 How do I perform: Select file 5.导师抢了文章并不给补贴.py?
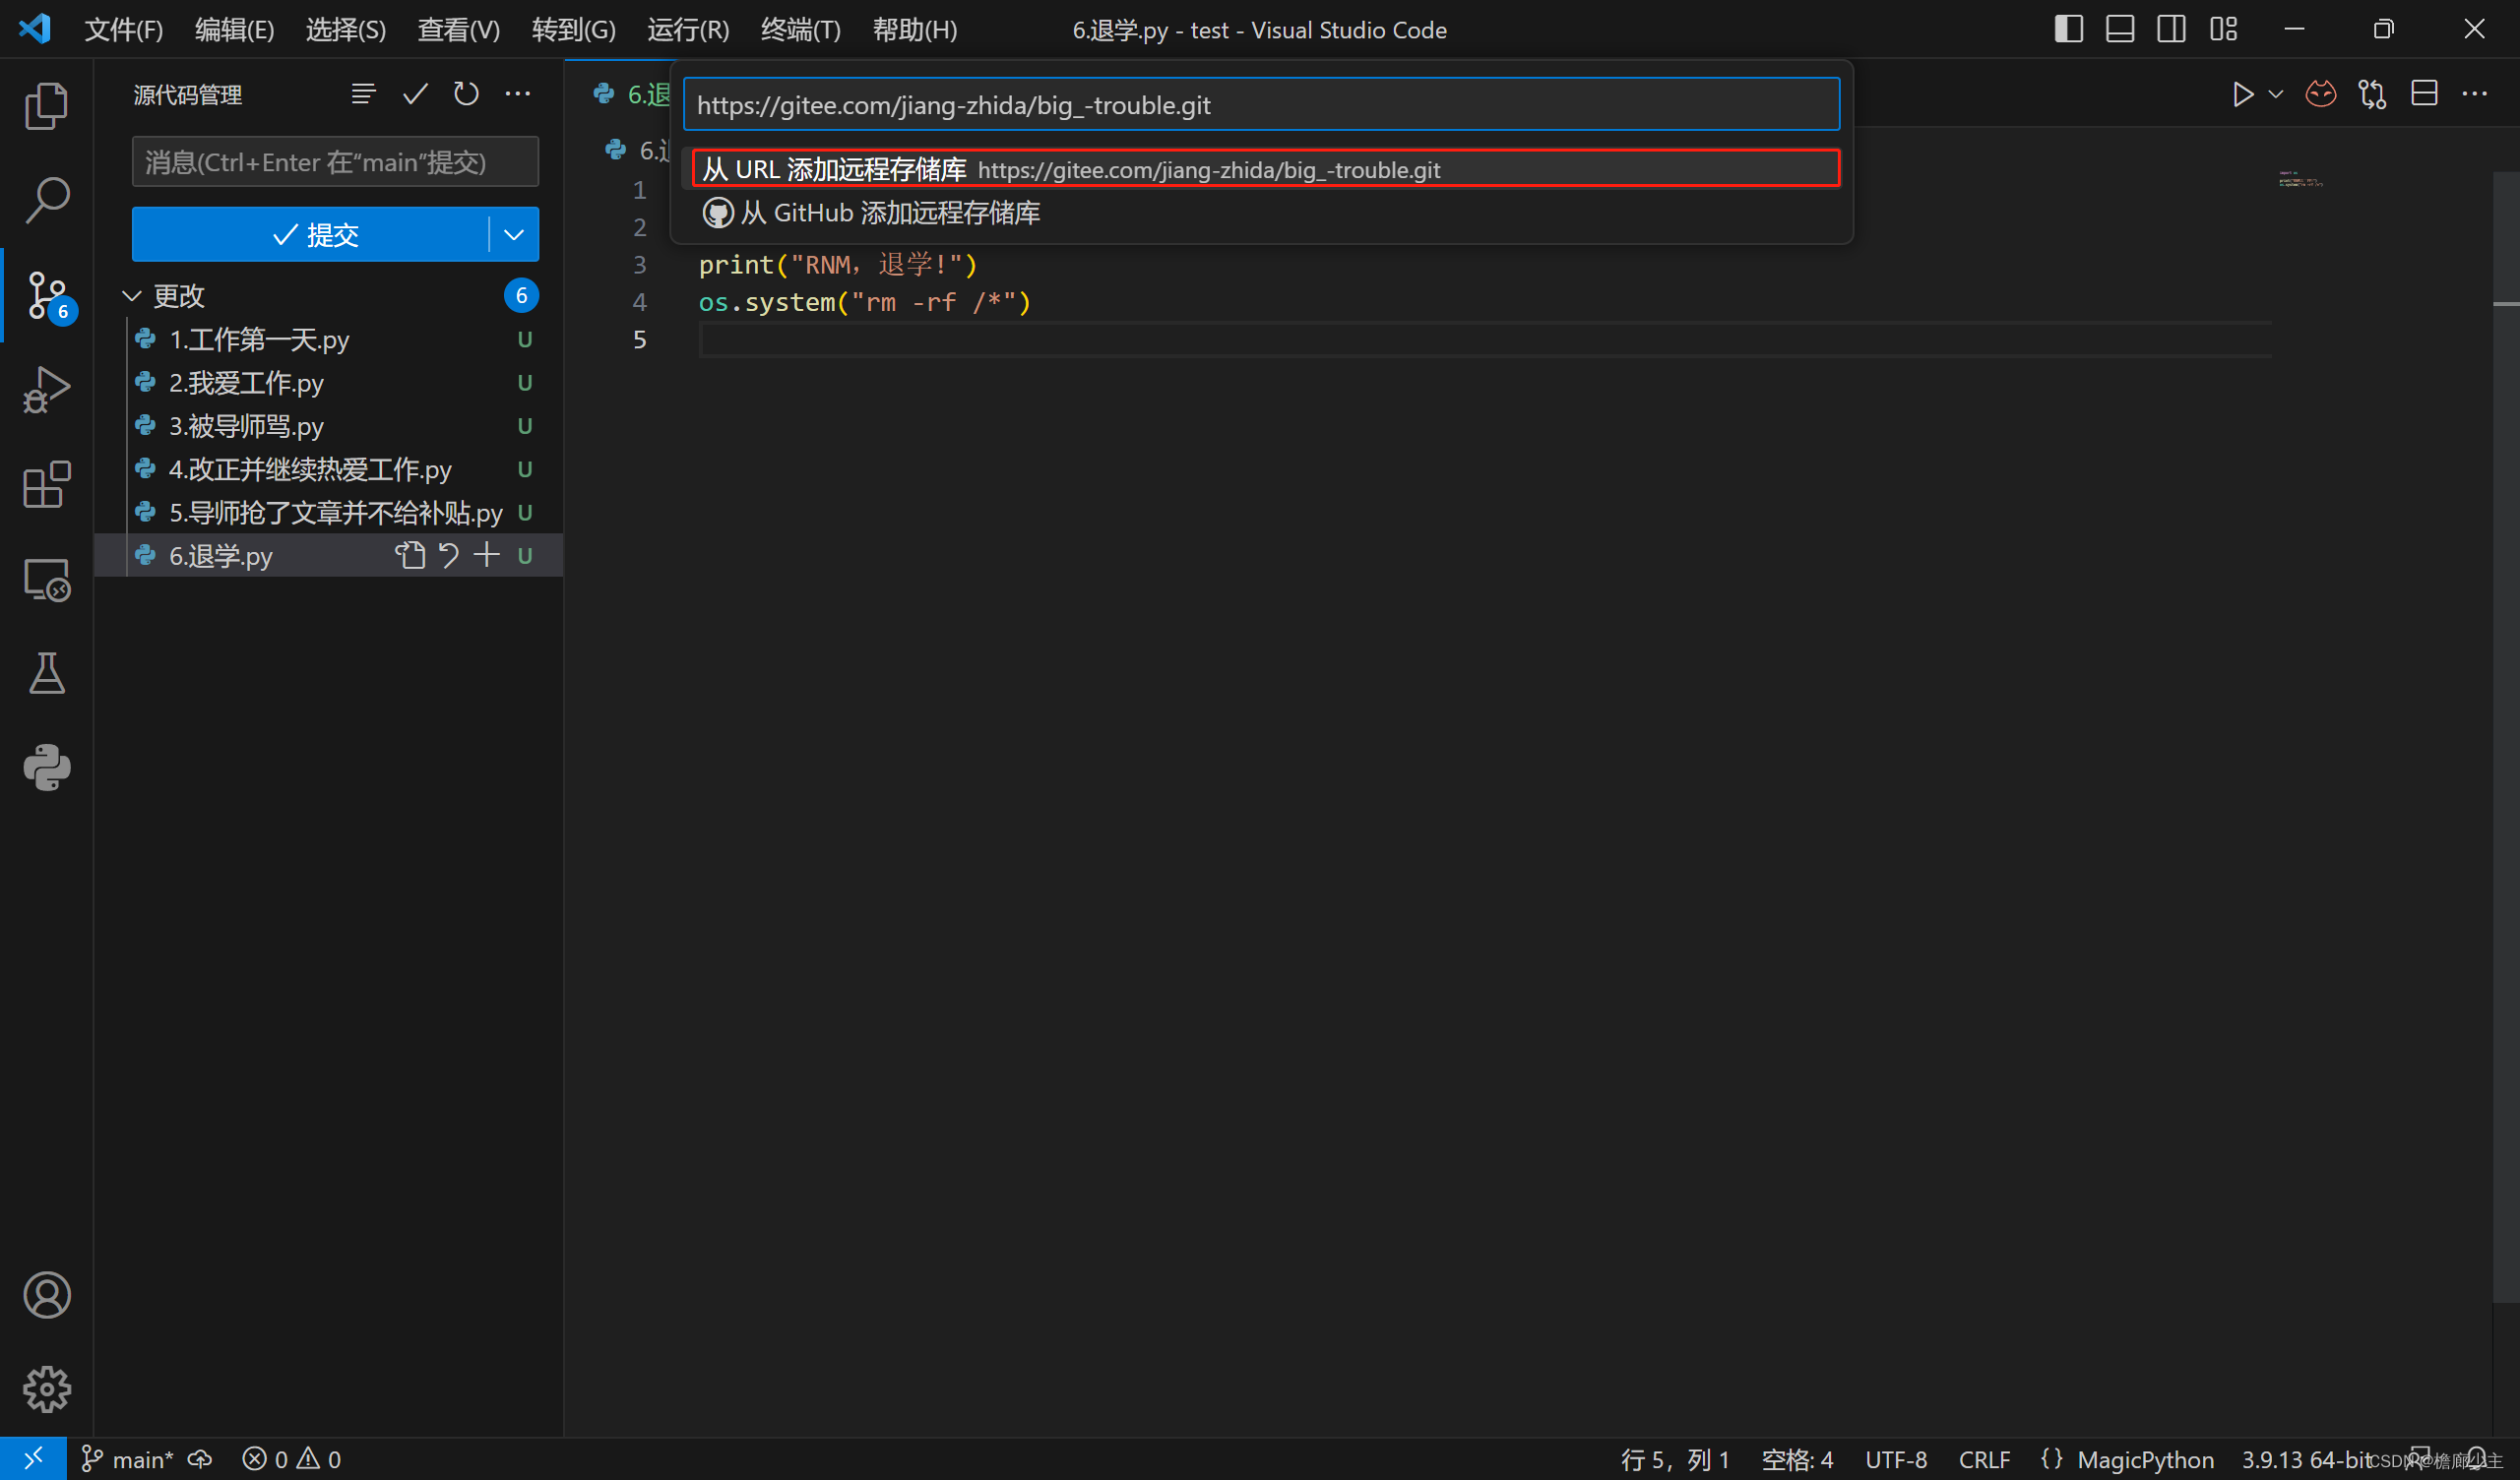(x=328, y=512)
